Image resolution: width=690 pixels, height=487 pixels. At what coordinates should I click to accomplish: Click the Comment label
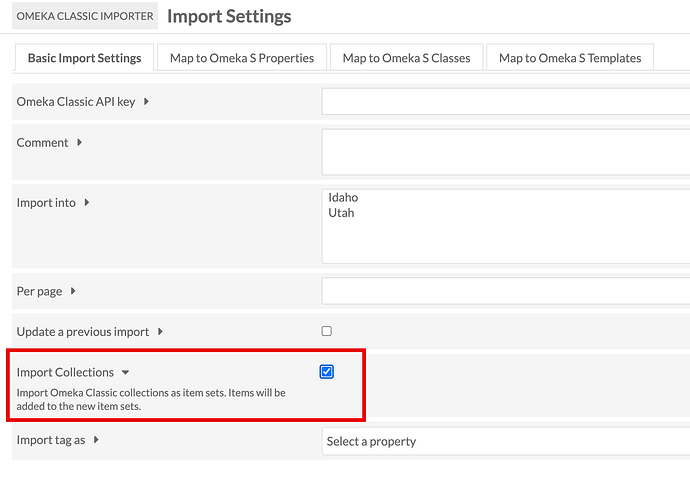coord(42,143)
